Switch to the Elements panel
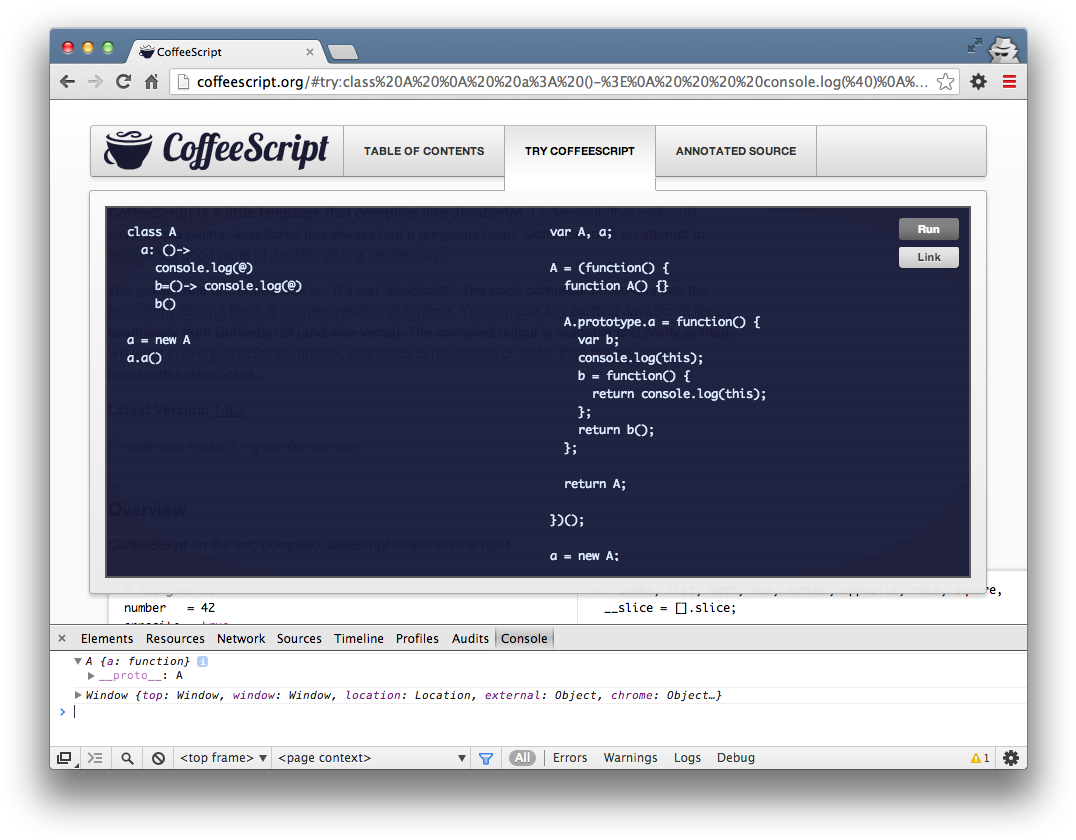The height and width of the screenshot is (840, 1076). tap(107, 638)
